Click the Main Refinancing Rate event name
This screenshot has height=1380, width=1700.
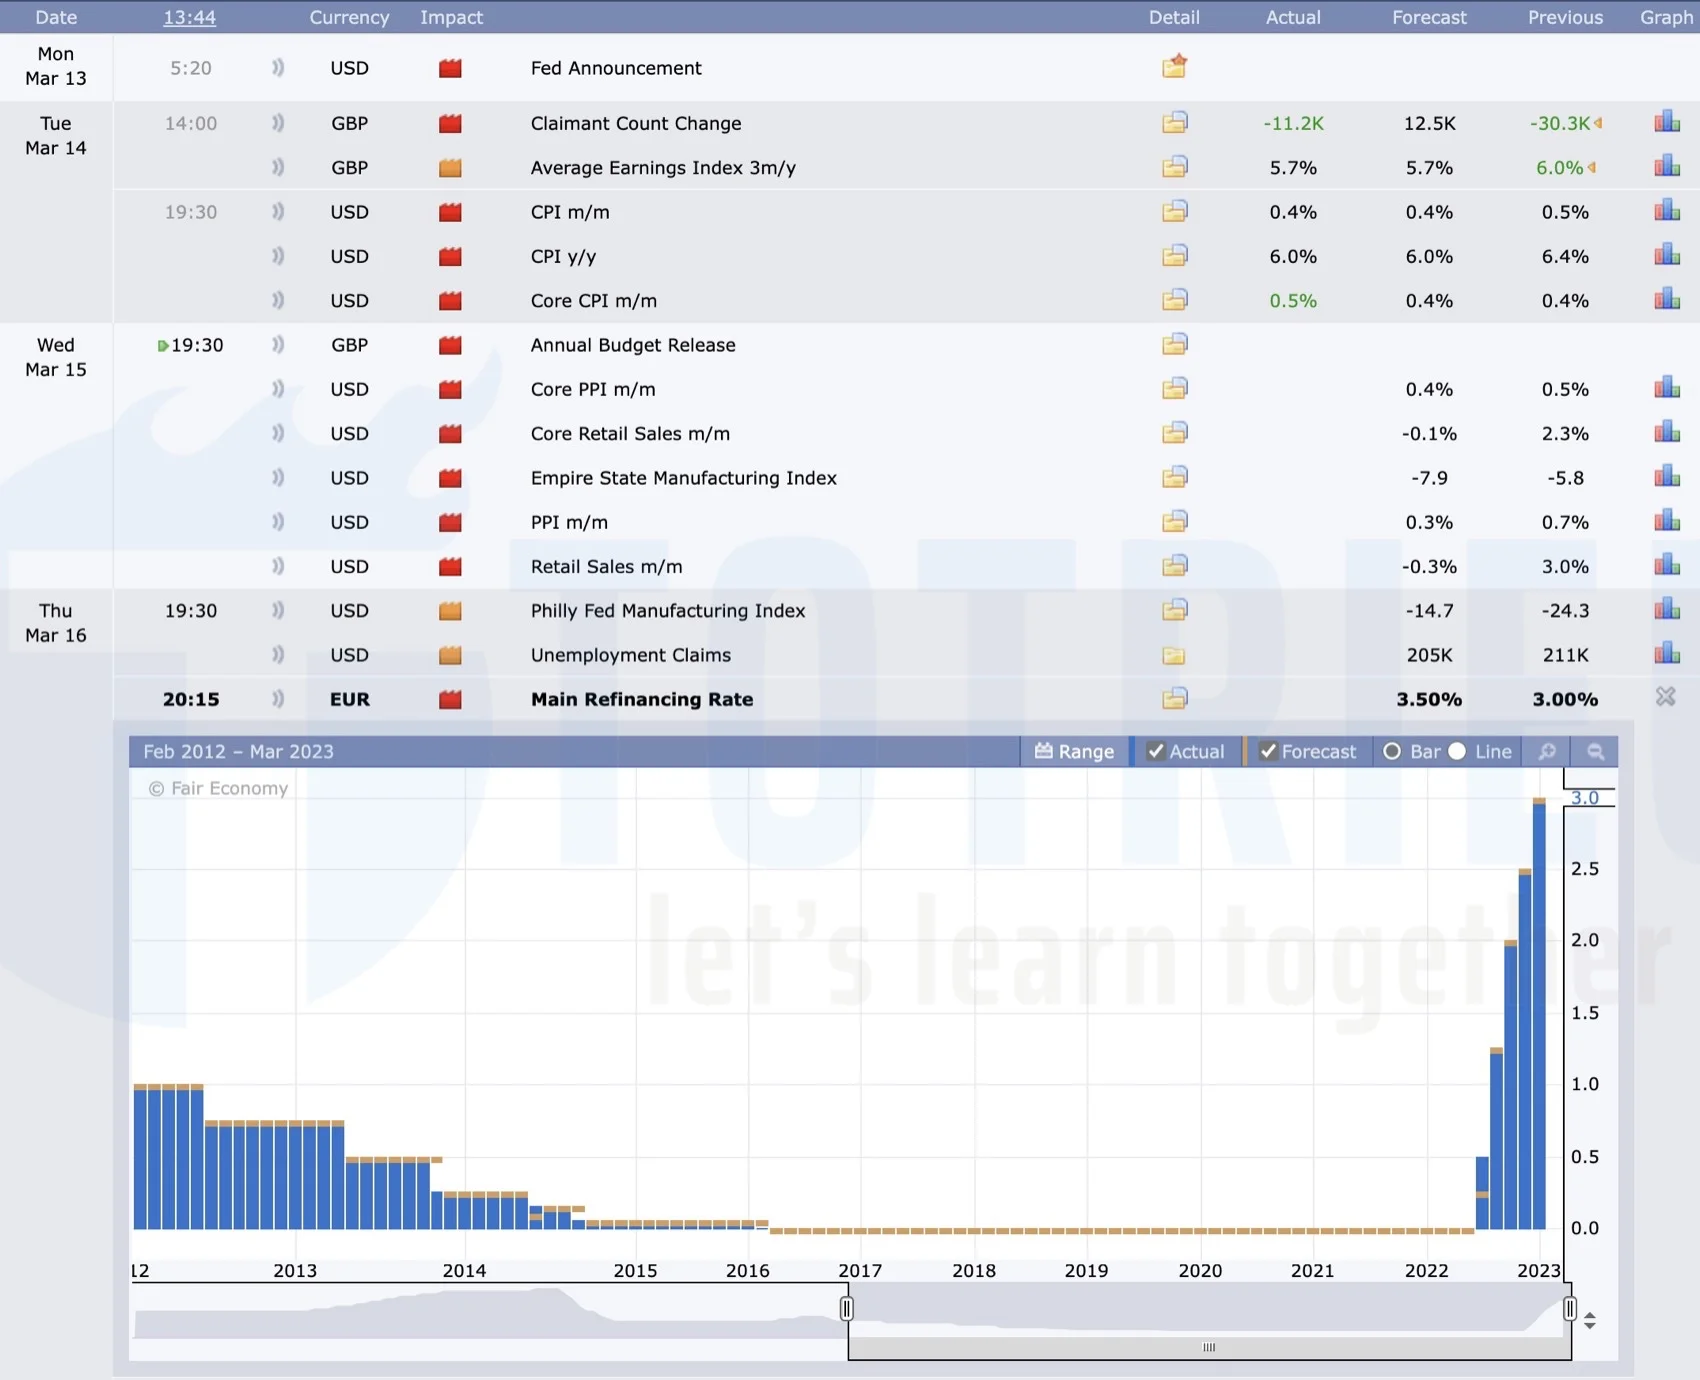[x=641, y=699]
